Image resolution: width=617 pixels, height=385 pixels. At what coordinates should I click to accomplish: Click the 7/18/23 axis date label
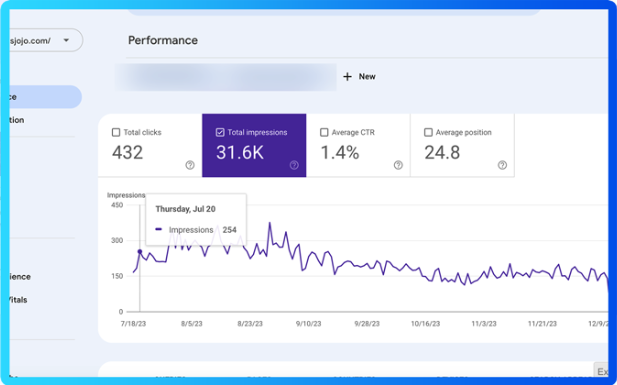[x=133, y=324]
